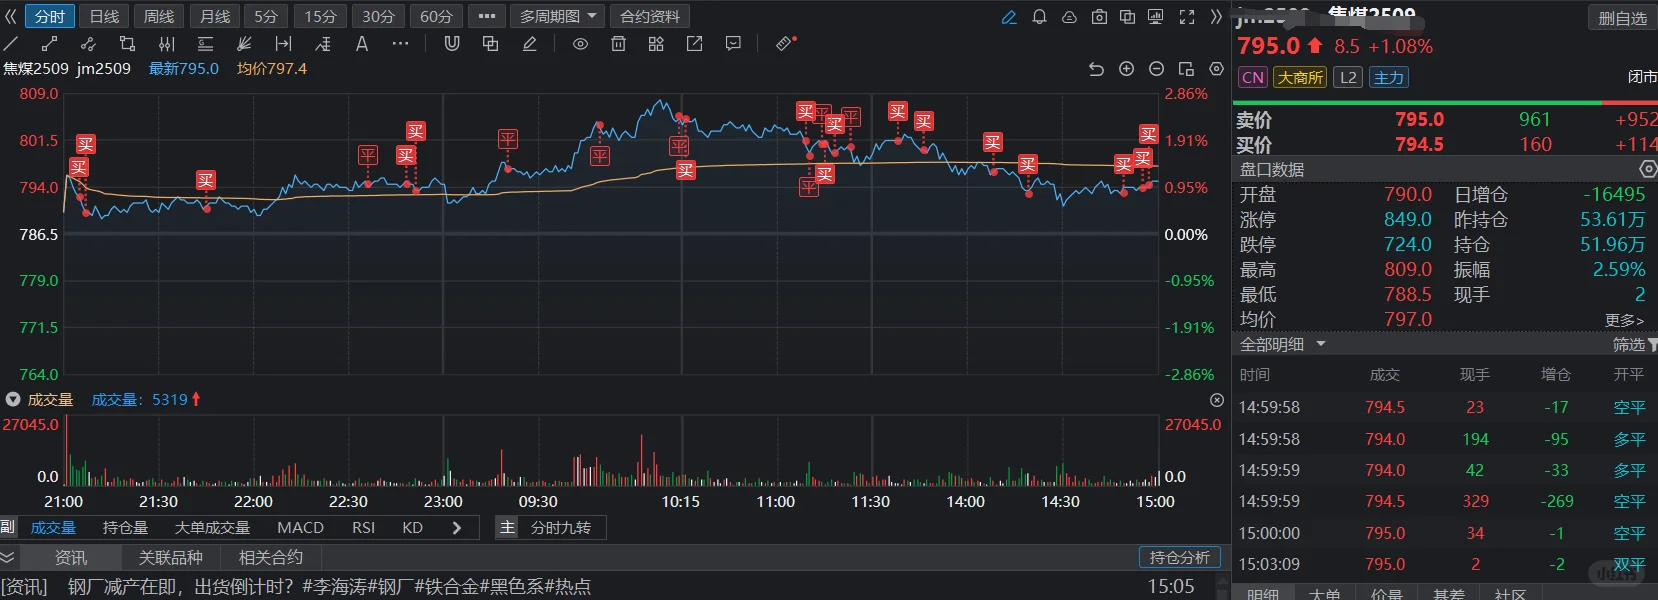Screen dimensions: 1658x600
Task: Select the 5分 period
Action: click(x=266, y=17)
